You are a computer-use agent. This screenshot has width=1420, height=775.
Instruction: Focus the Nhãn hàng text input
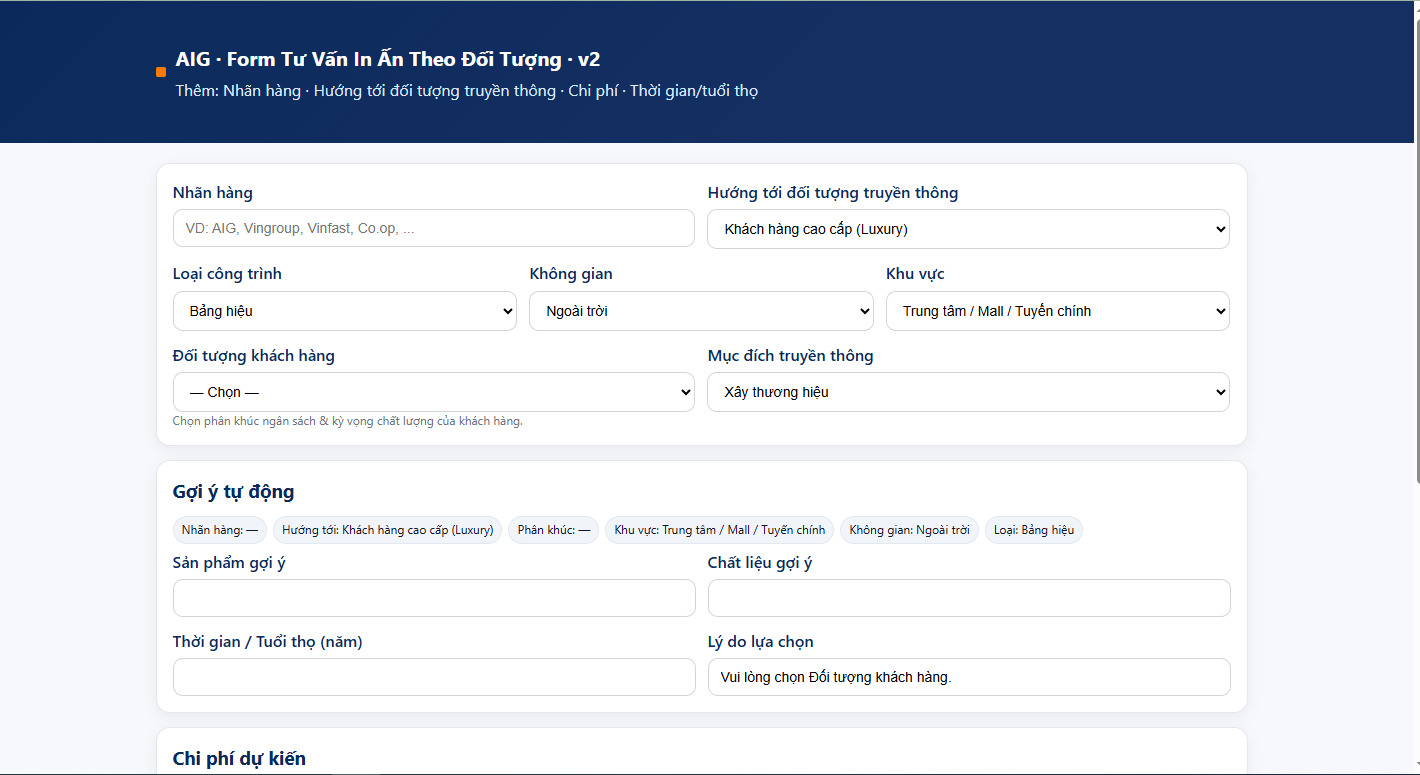click(x=433, y=228)
